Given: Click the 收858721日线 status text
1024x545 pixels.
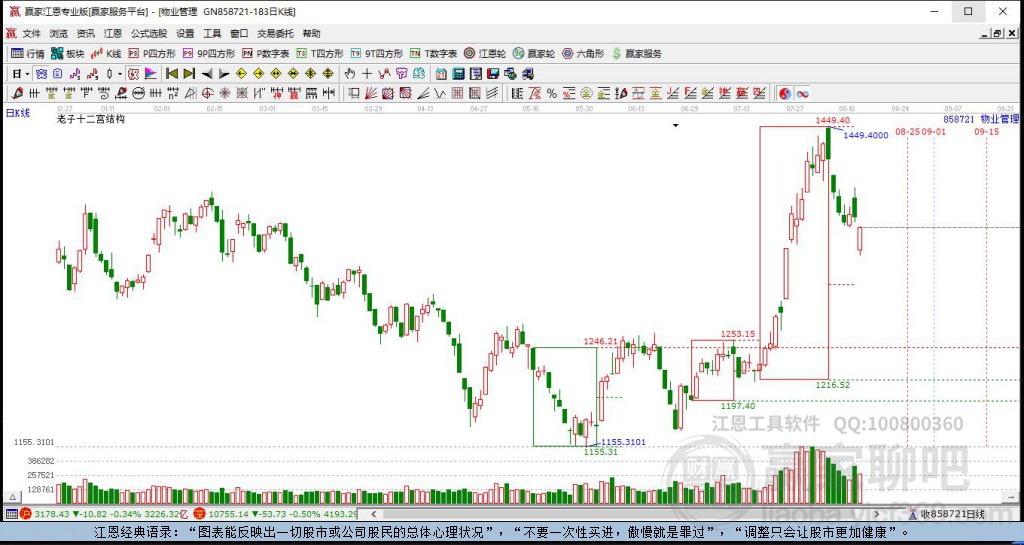Looking at the screenshot, I should click(952, 514).
